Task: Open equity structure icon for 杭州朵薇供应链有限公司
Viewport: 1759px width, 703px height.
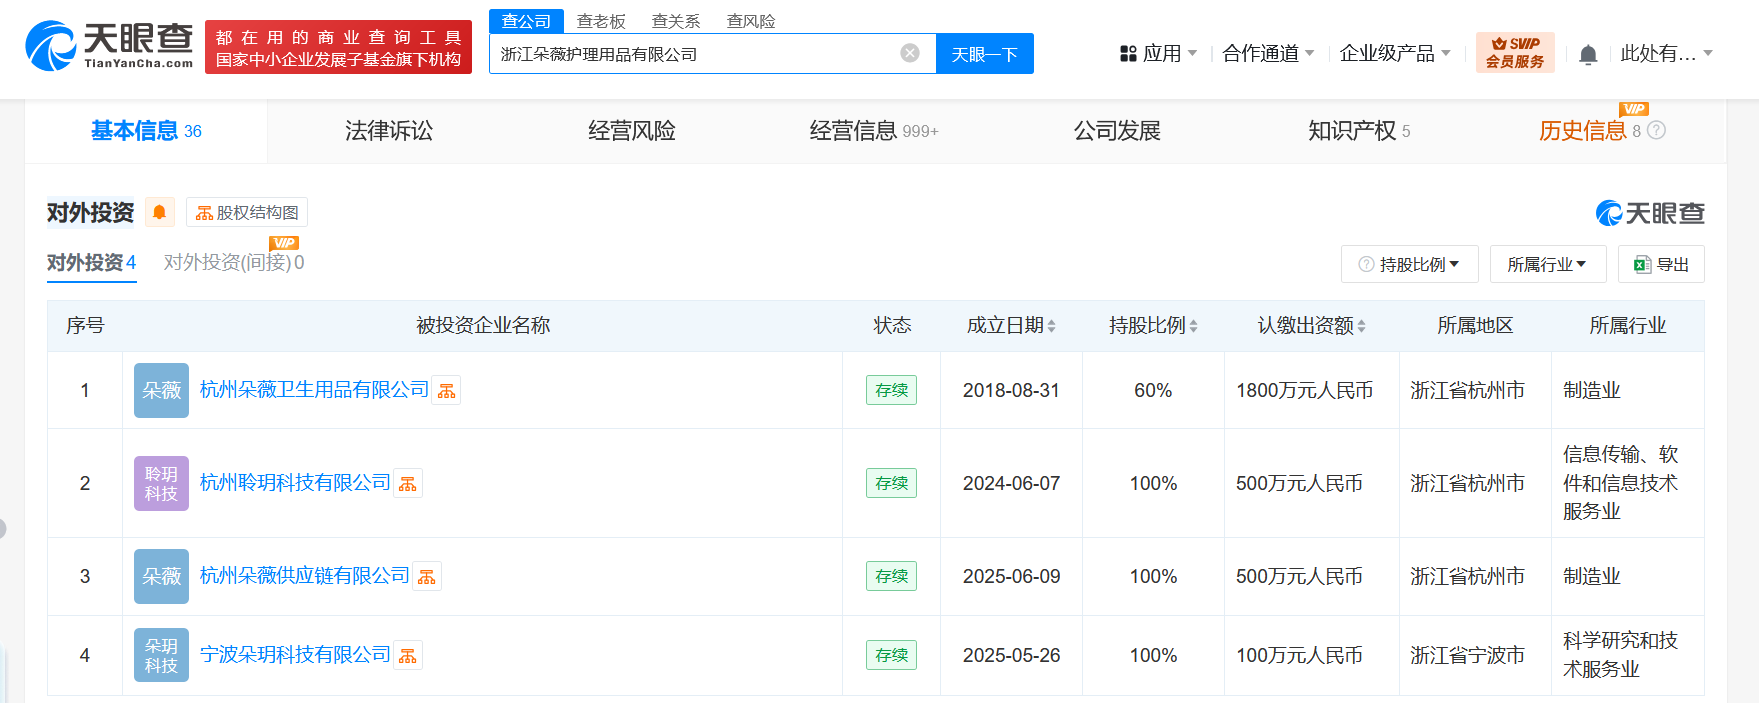Action: pyautogui.click(x=427, y=577)
